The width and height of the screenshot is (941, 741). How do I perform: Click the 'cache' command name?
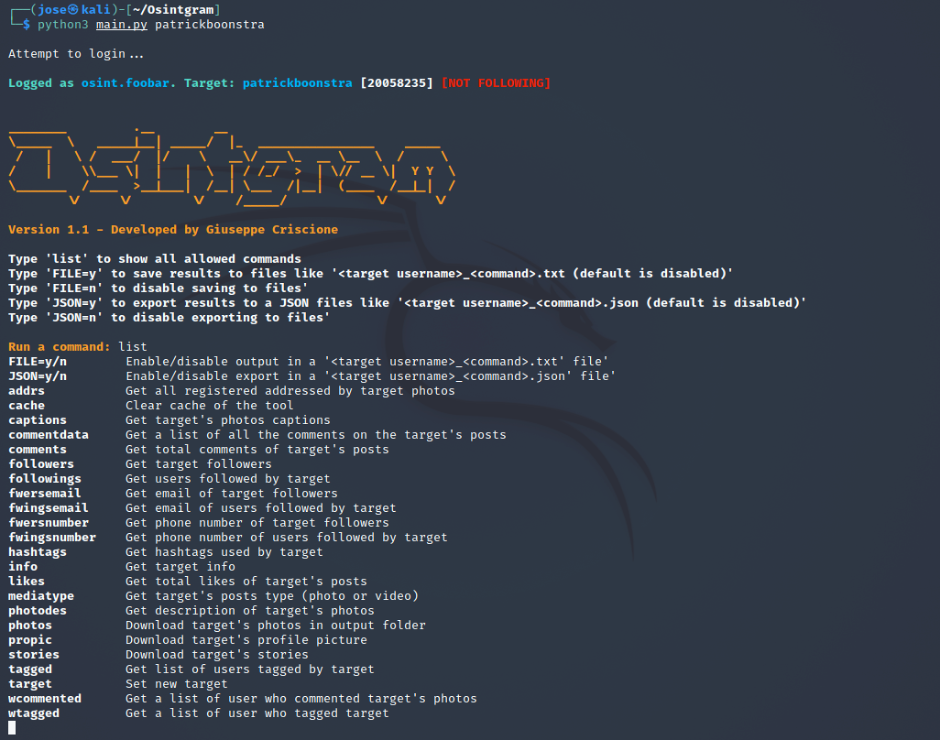tap(26, 406)
